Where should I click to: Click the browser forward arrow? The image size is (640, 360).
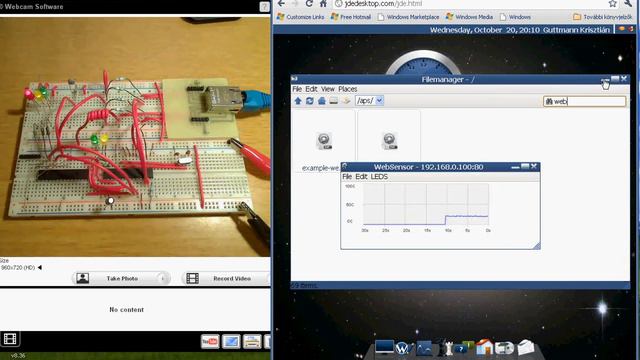295,4
